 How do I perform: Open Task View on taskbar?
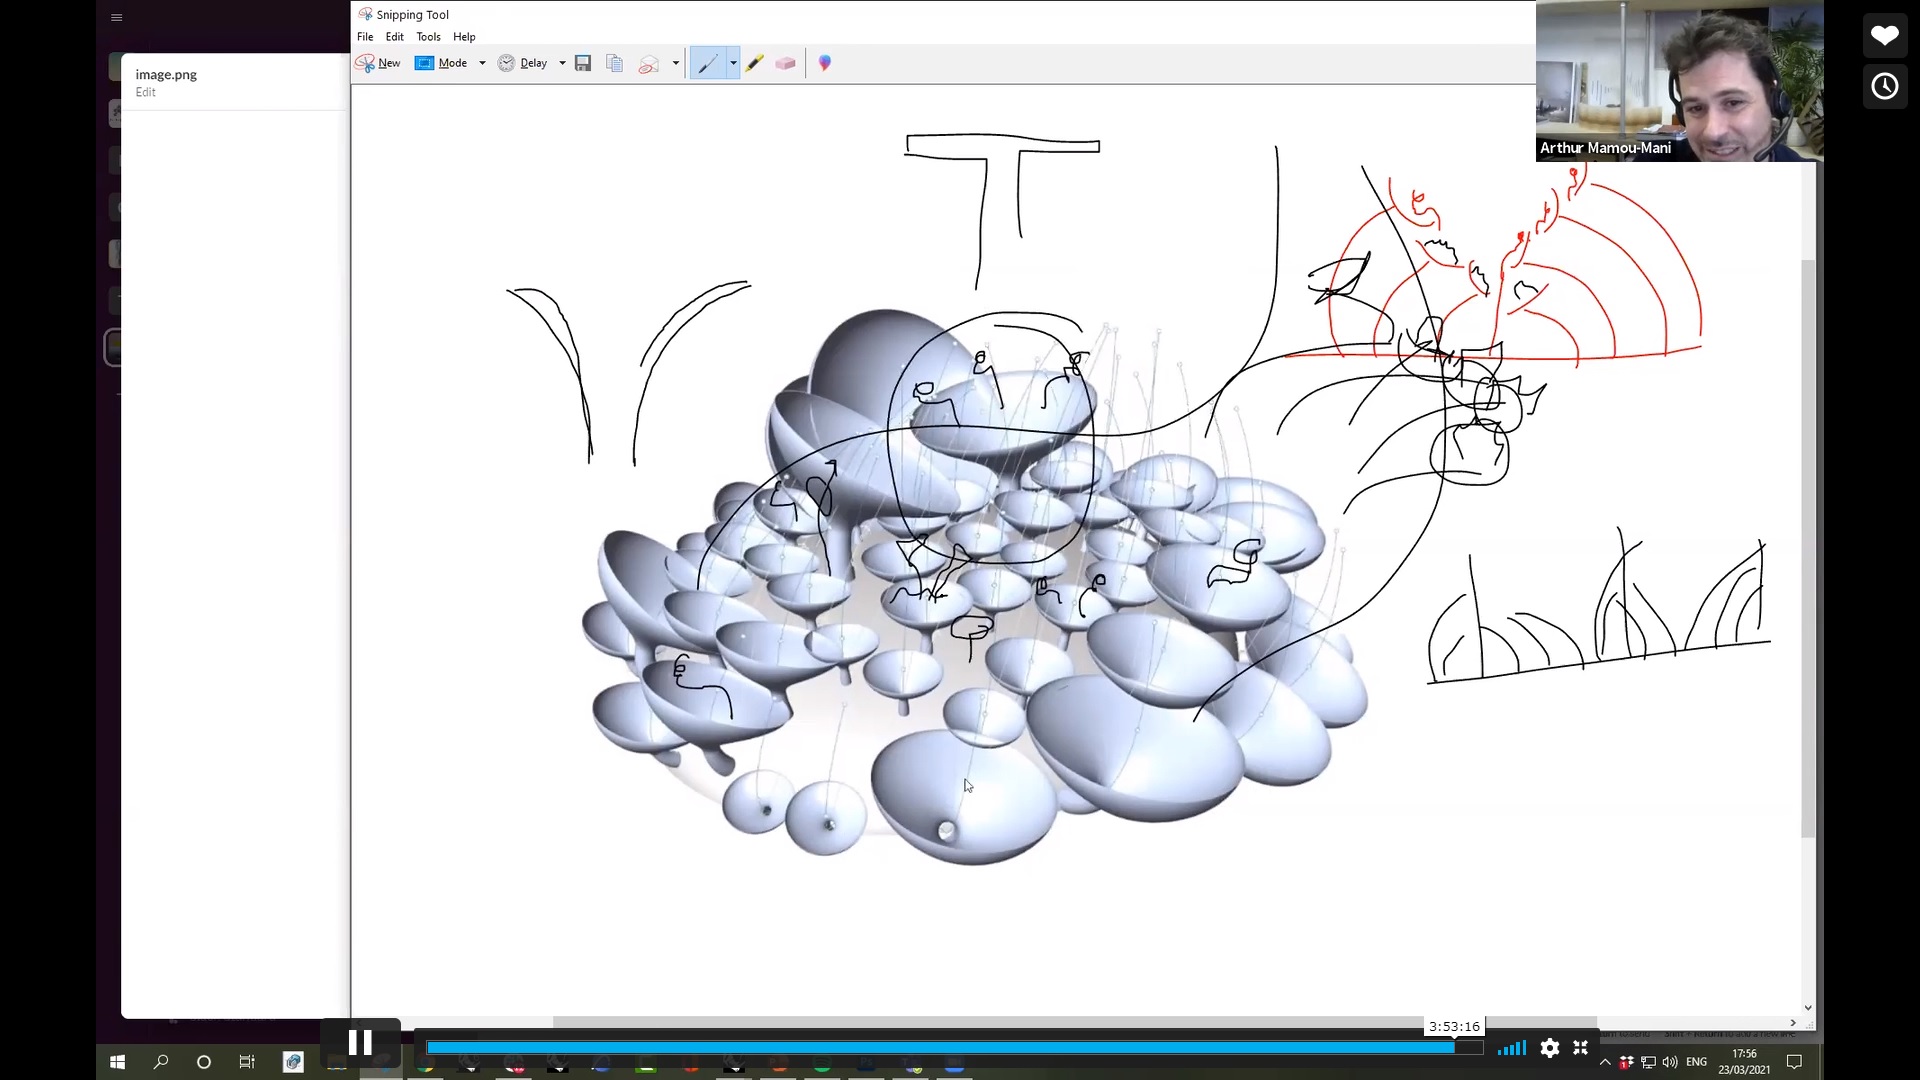click(x=247, y=1062)
